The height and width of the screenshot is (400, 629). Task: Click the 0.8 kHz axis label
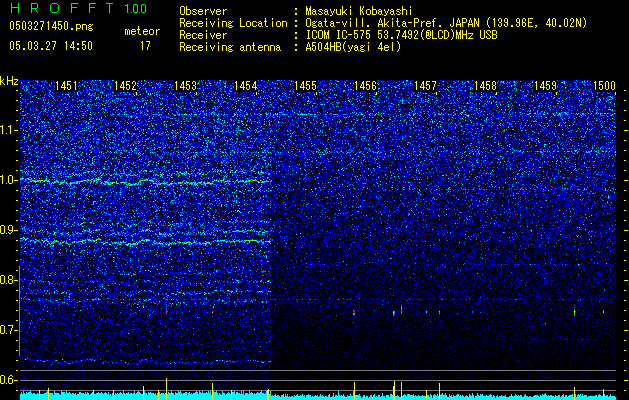9,280
